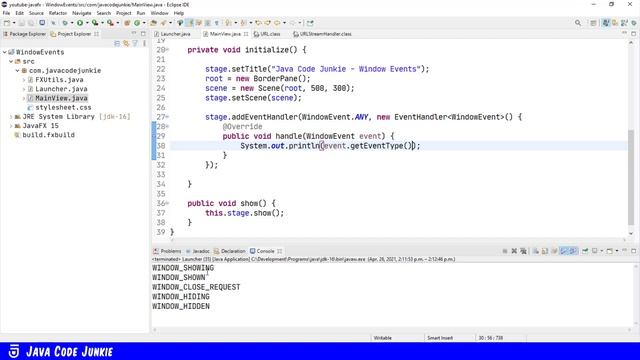The height and width of the screenshot is (360, 640).
Task: Click the Pin Console icon
Action: click(585, 251)
